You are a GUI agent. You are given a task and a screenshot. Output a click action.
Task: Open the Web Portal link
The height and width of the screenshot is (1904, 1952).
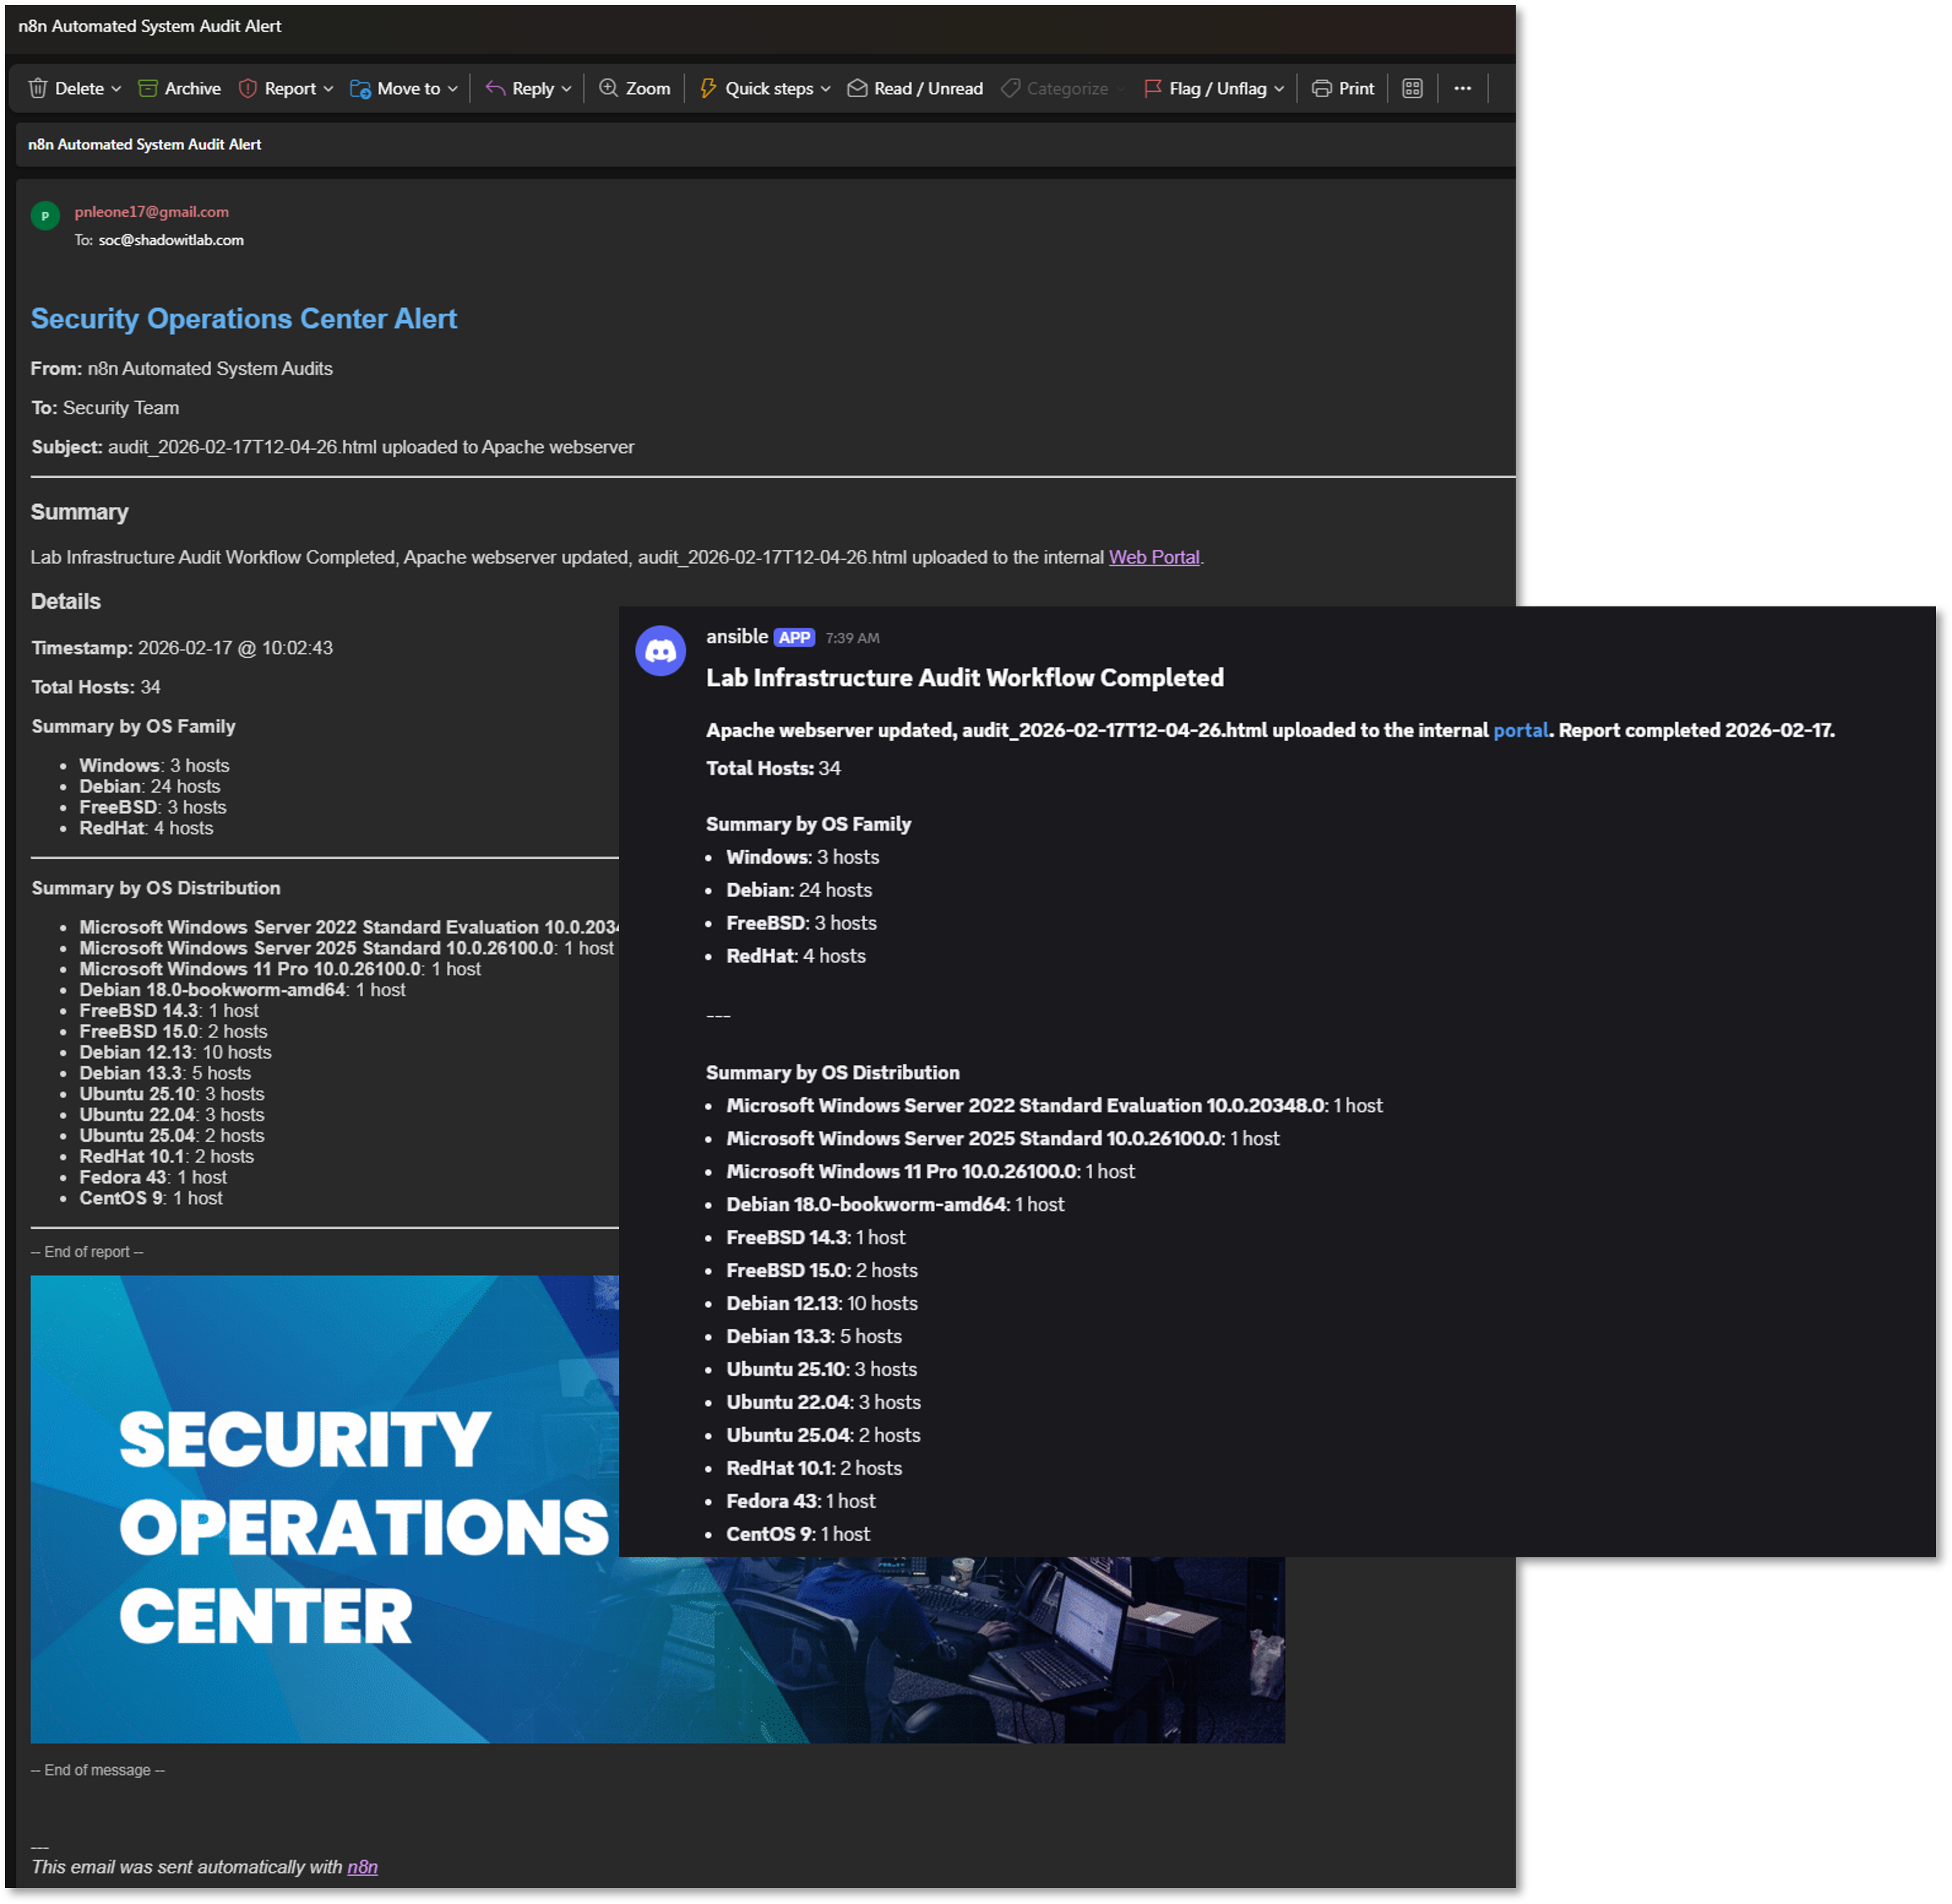click(1153, 557)
